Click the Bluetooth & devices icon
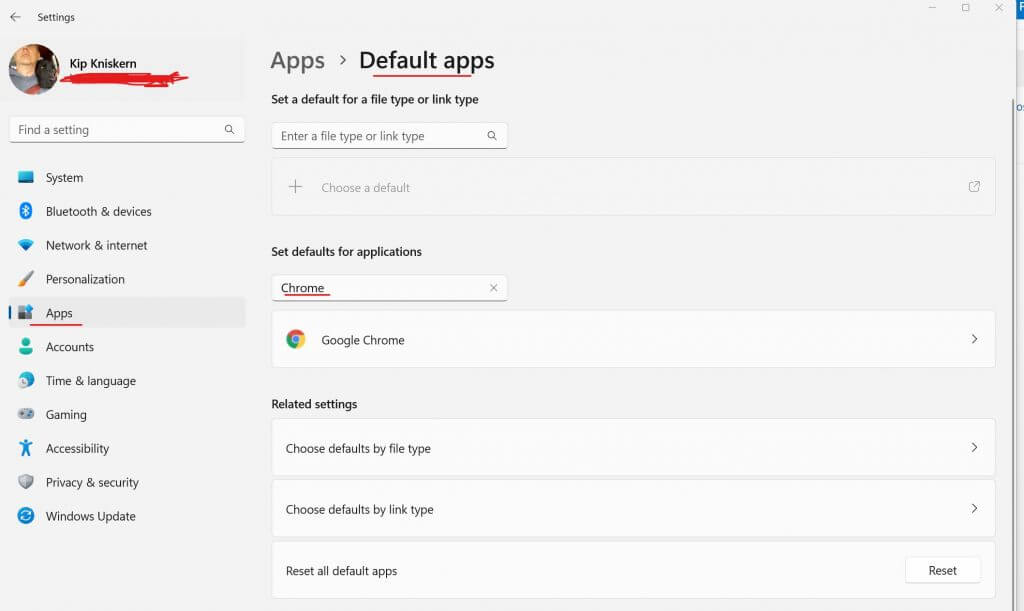This screenshot has height=611, width=1024. [26, 211]
